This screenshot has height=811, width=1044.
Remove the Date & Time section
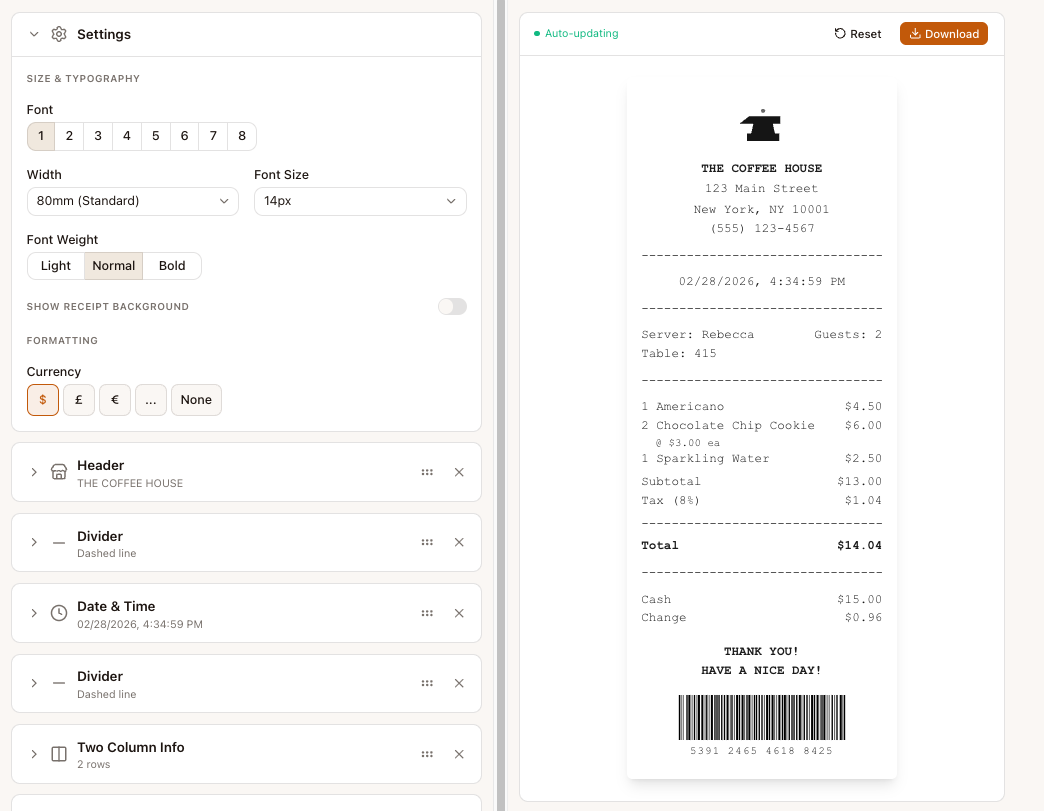(459, 613)
